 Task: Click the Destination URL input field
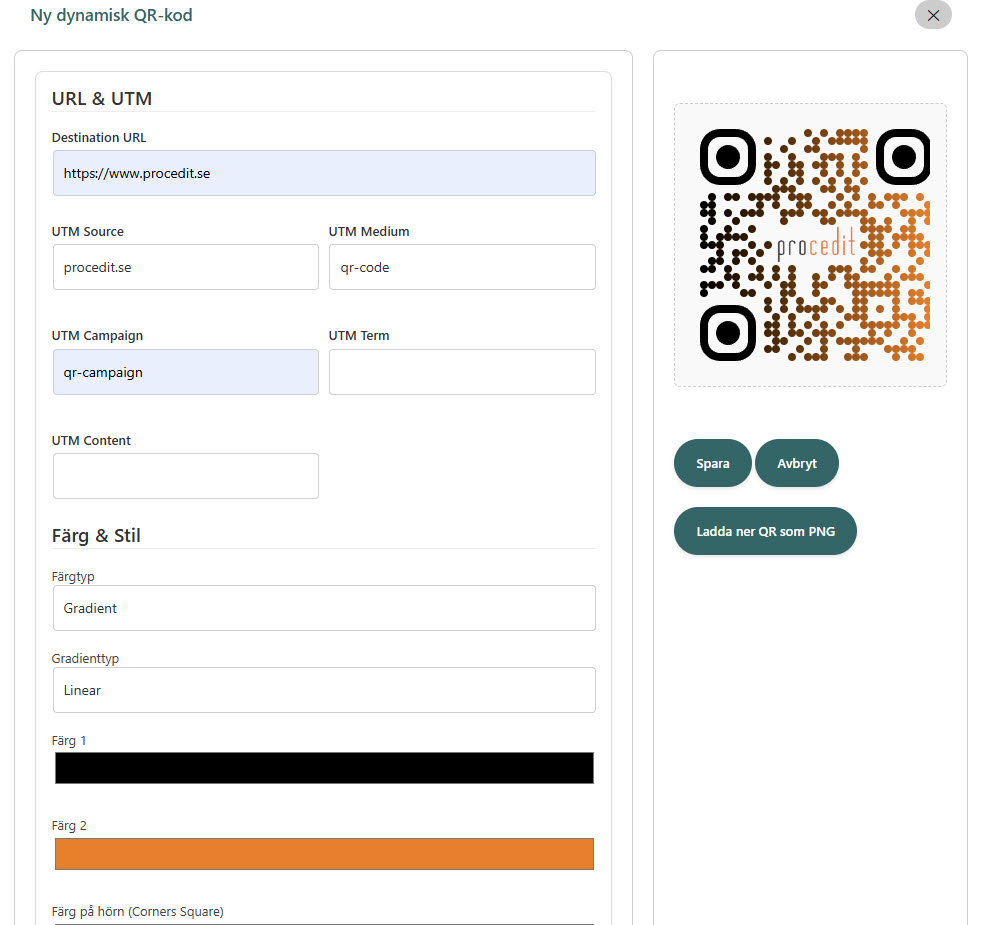coord(324,173)
